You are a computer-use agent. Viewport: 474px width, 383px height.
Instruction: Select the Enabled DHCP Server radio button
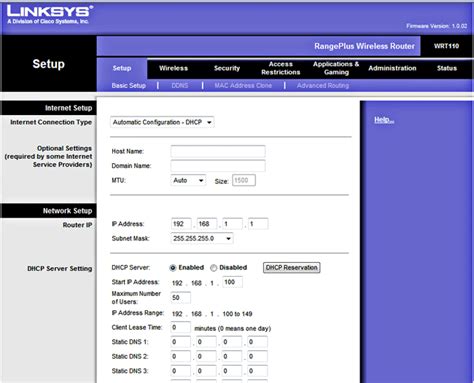click(x=173, y=268)
